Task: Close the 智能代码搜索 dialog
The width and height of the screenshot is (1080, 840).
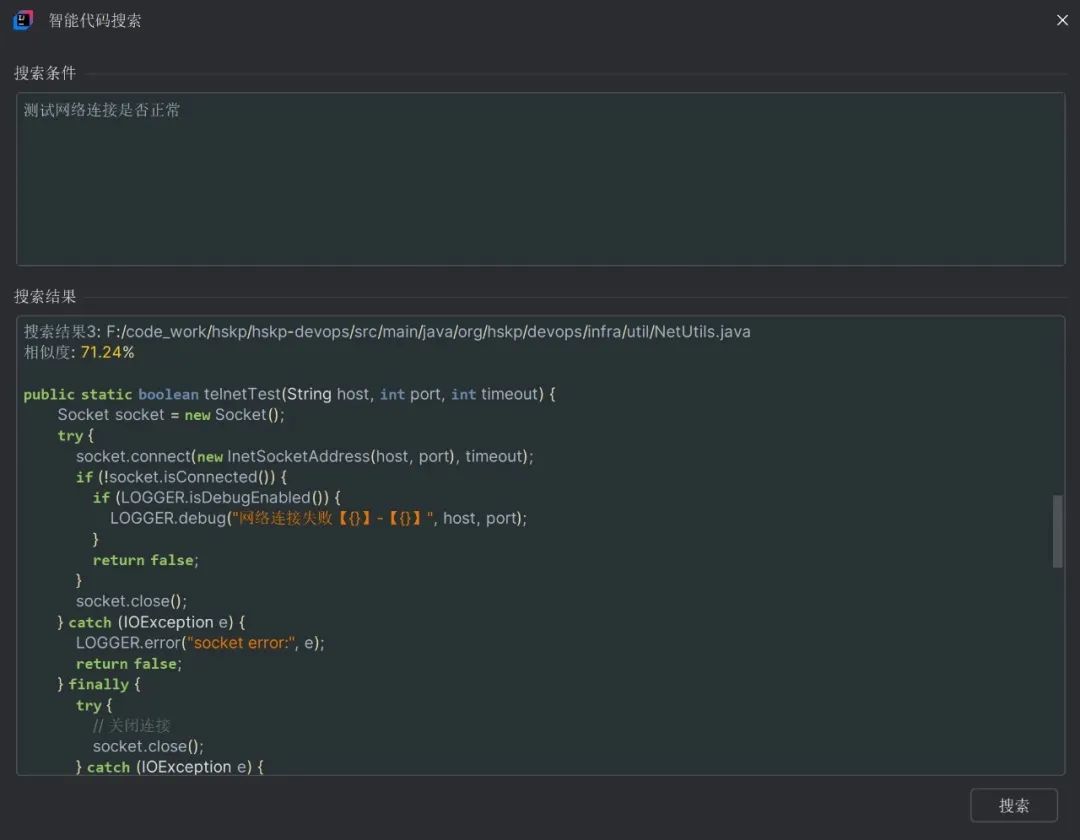Action: pos(1062,20)
